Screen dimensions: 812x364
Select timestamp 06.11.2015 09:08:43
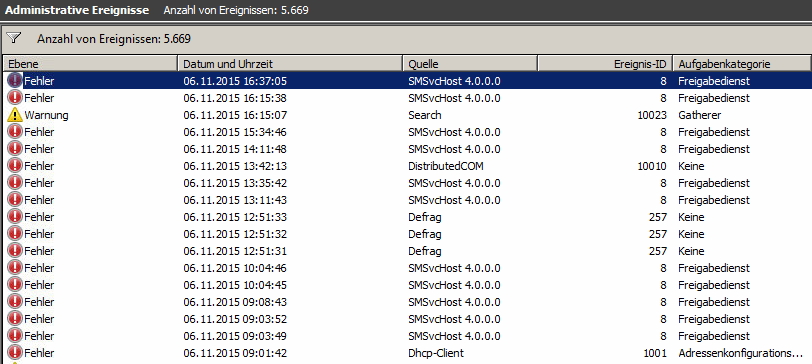235,302
